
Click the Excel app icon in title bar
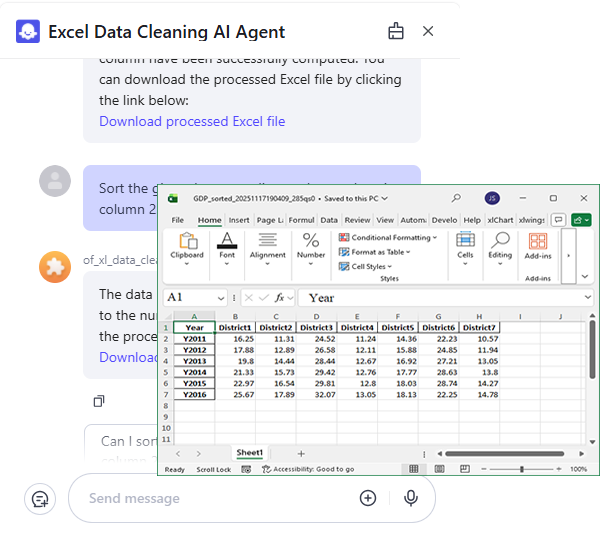point(173,198)
